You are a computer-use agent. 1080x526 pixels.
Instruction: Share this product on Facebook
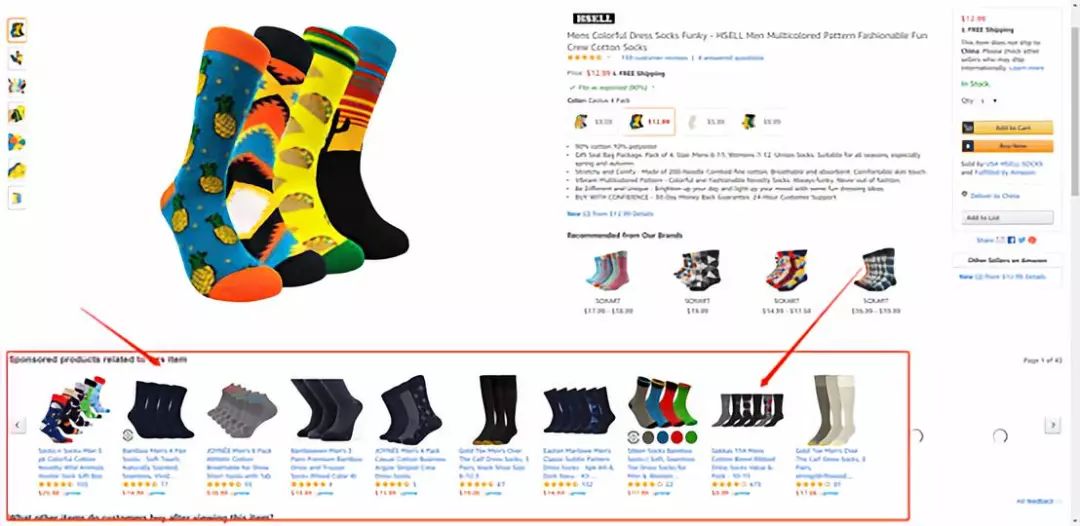pos(1011,240)
